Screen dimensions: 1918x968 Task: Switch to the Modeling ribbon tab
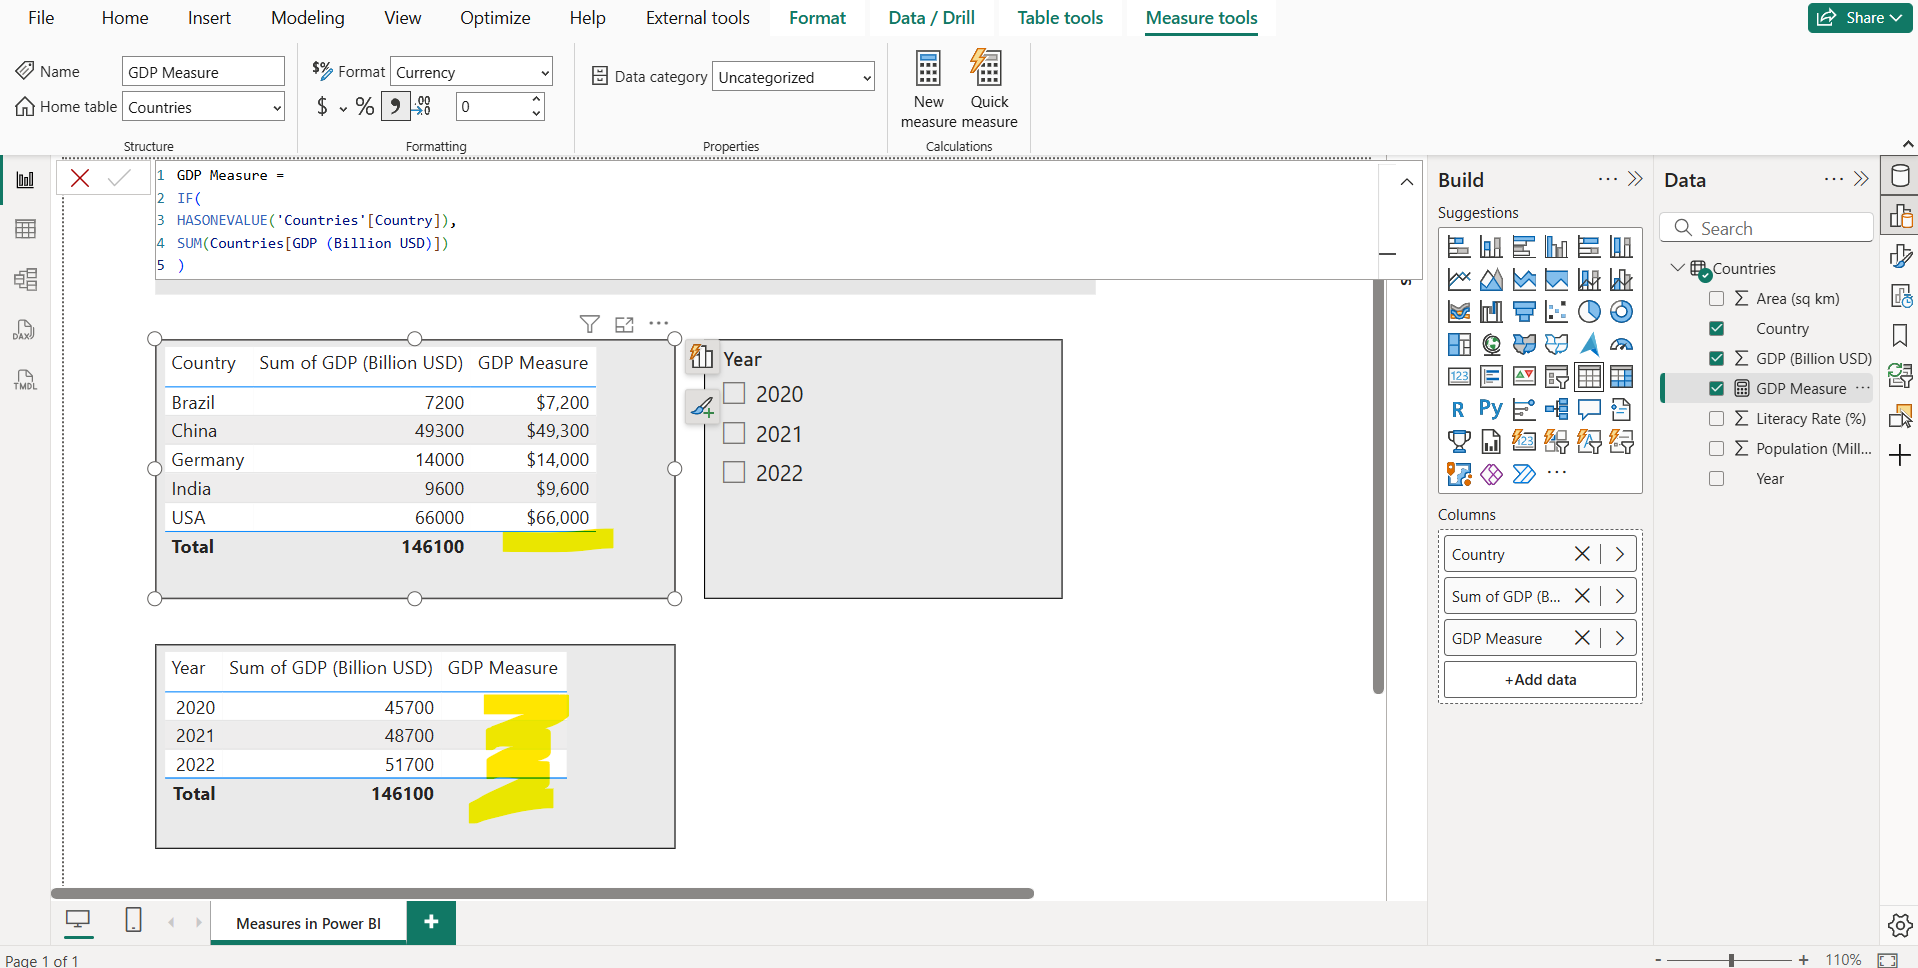(x=307, y=17)
